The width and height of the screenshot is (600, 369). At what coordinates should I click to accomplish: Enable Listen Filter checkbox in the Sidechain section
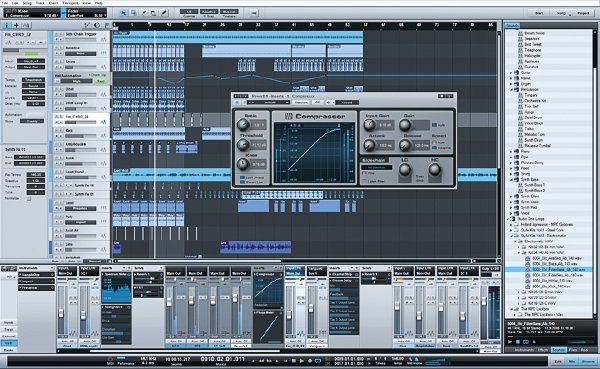tap(364, 181)
